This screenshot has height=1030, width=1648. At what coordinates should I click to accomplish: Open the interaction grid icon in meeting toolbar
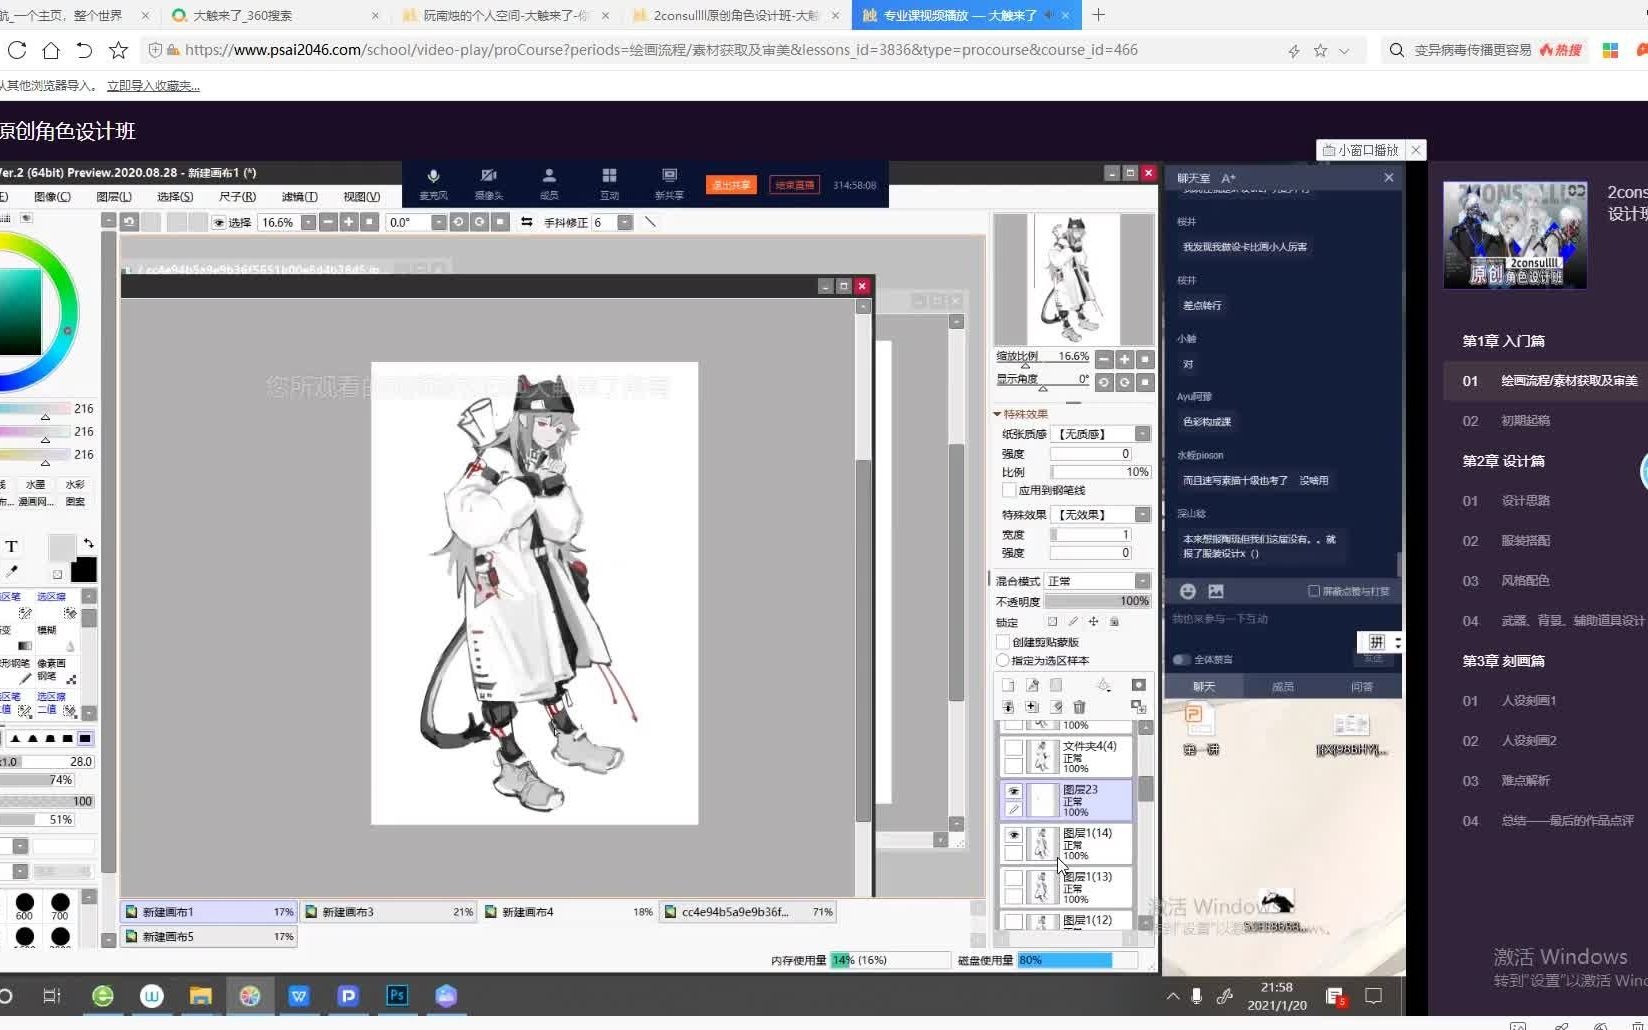point(609,176)
